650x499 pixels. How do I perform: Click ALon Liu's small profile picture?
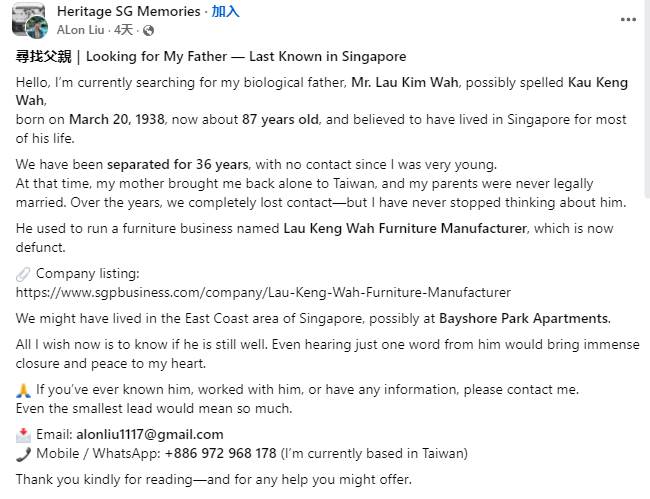pyautogui.click(x=36, y=27)
